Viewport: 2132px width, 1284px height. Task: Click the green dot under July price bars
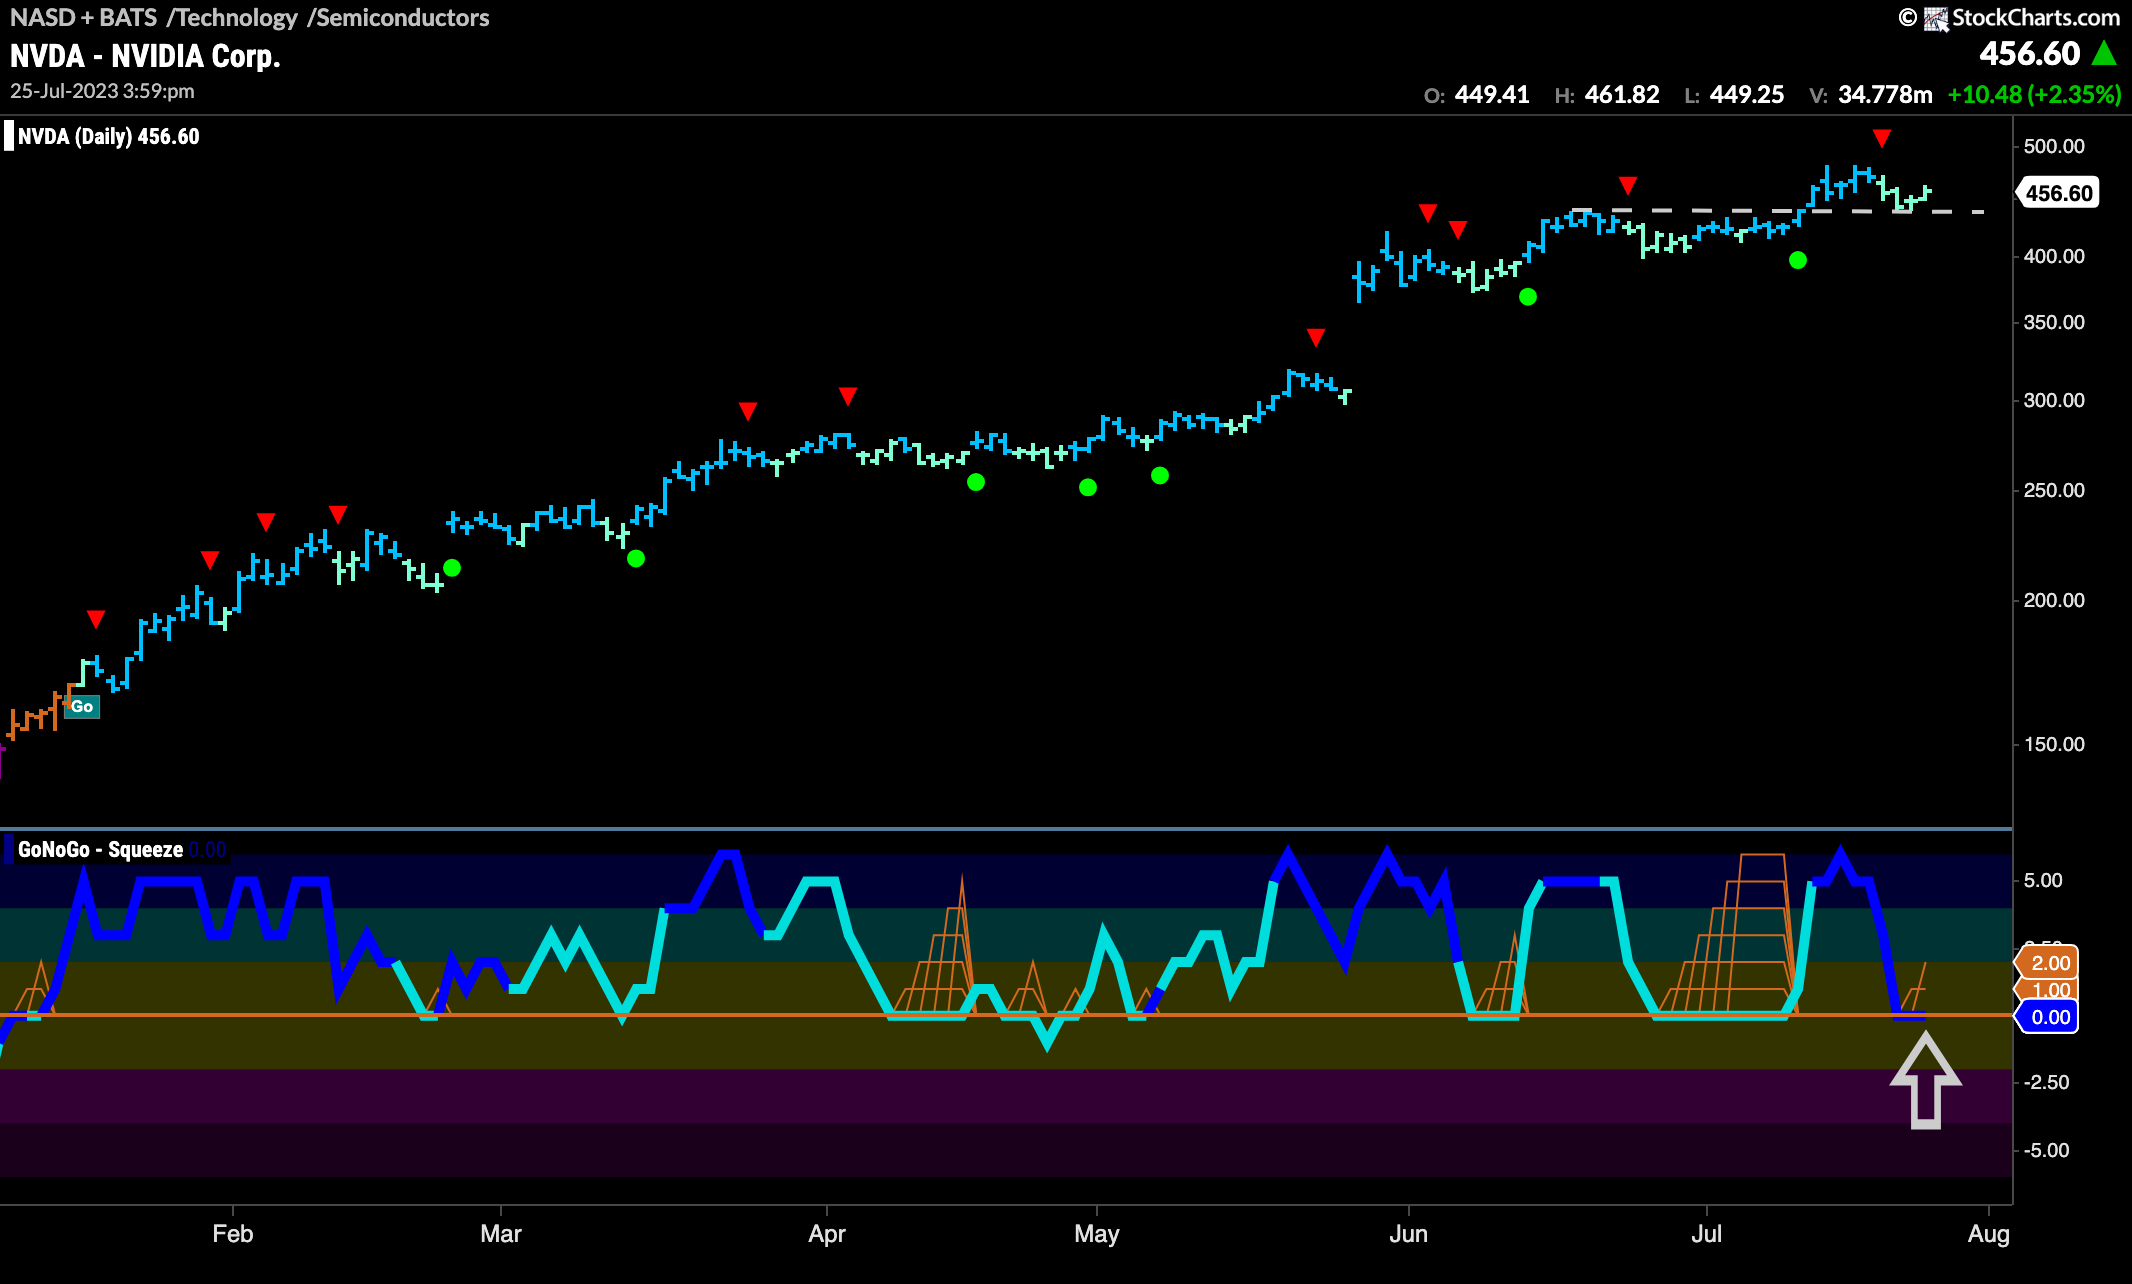point(1798,260)
